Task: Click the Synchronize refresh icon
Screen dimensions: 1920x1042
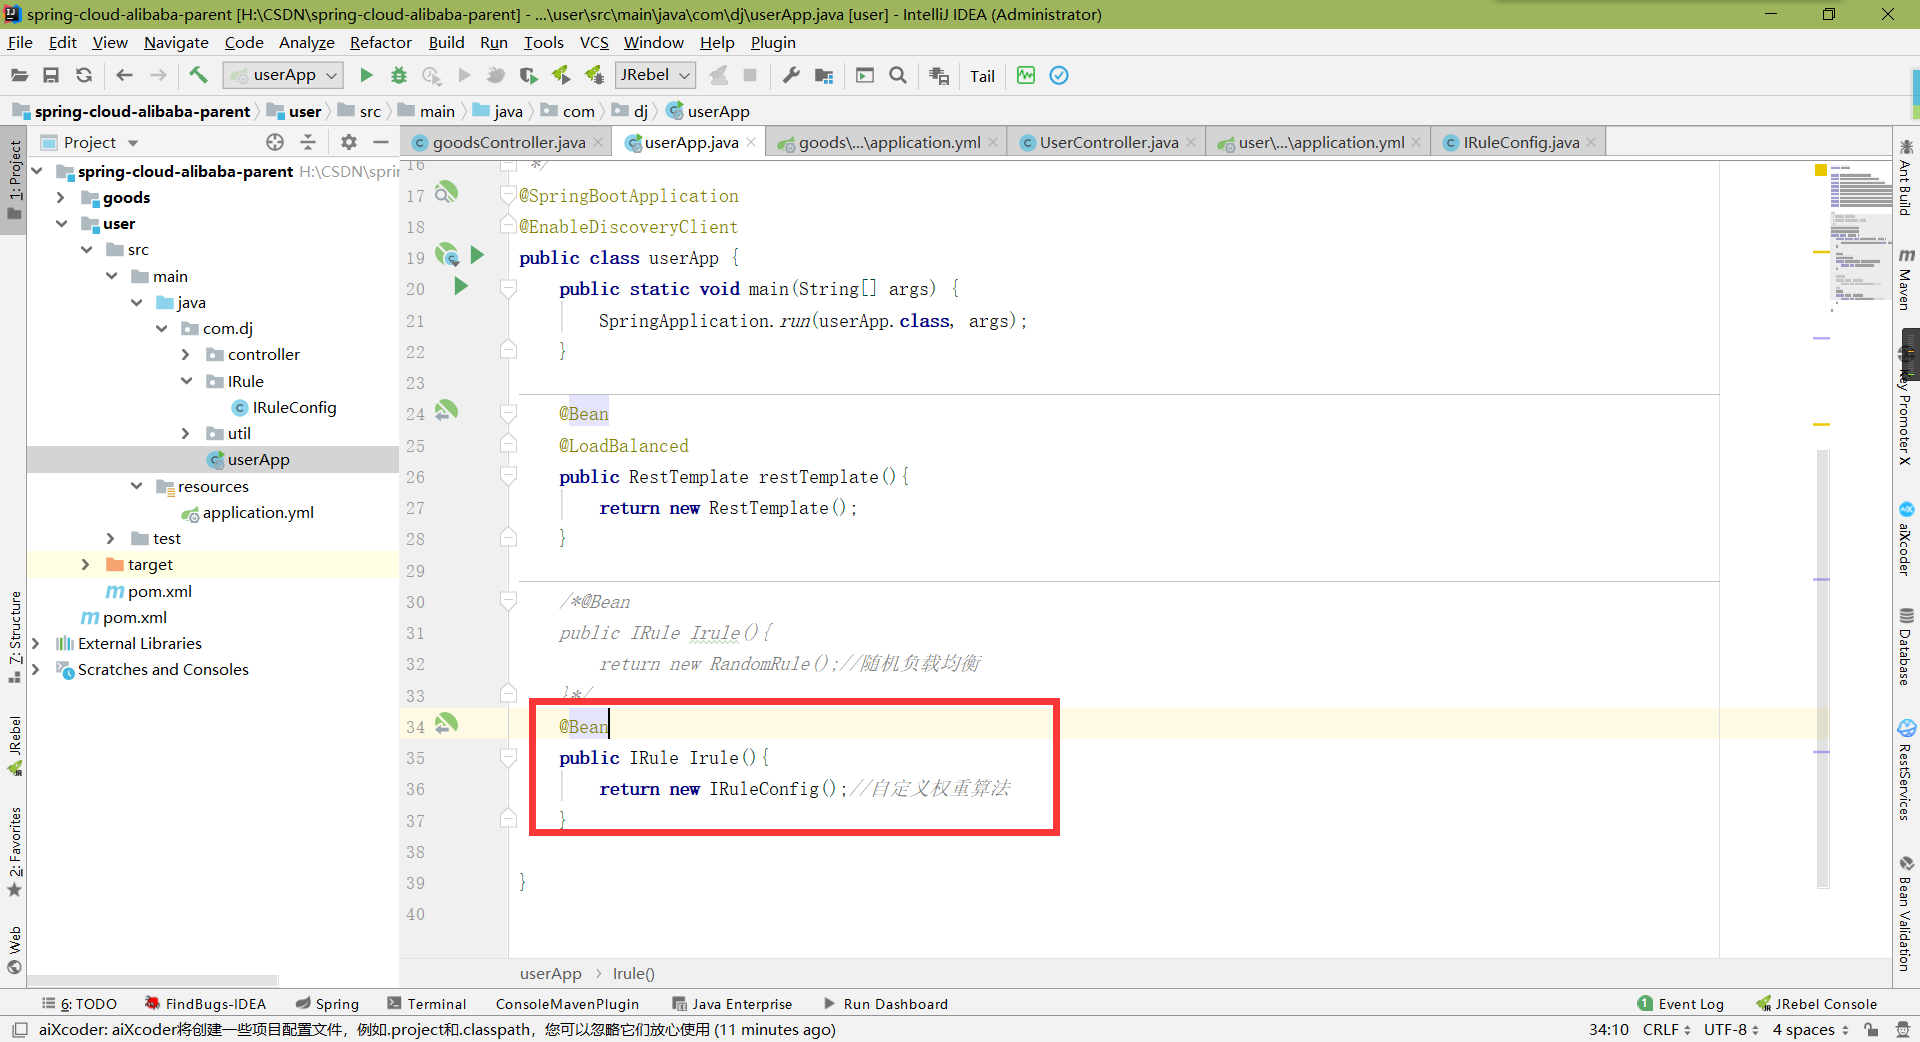Action: click(x=84, y=75)
